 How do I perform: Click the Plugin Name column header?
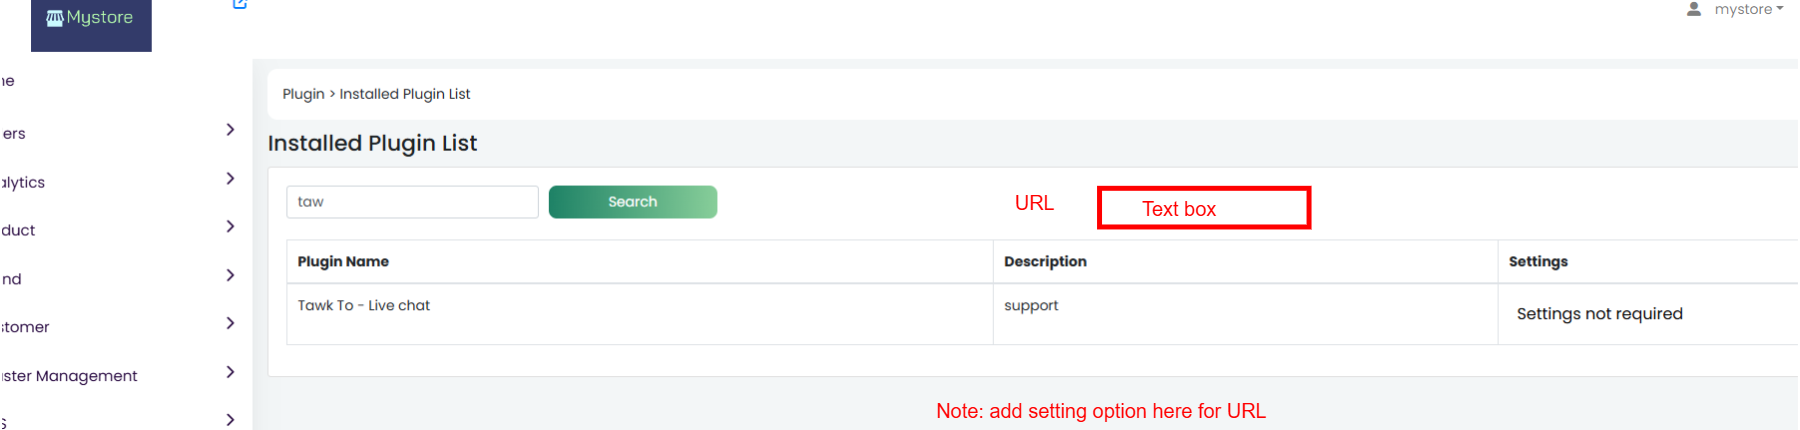coord(343,261)
